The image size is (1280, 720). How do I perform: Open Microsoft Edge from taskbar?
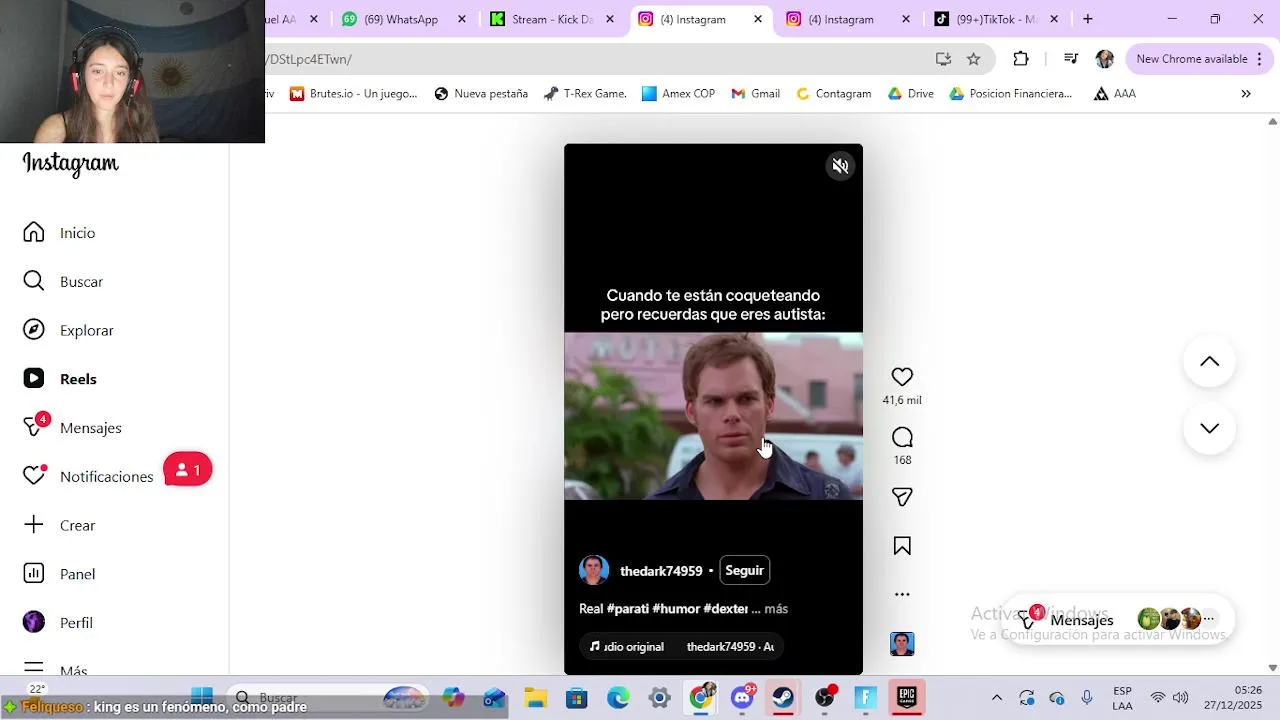coord(618,698)
